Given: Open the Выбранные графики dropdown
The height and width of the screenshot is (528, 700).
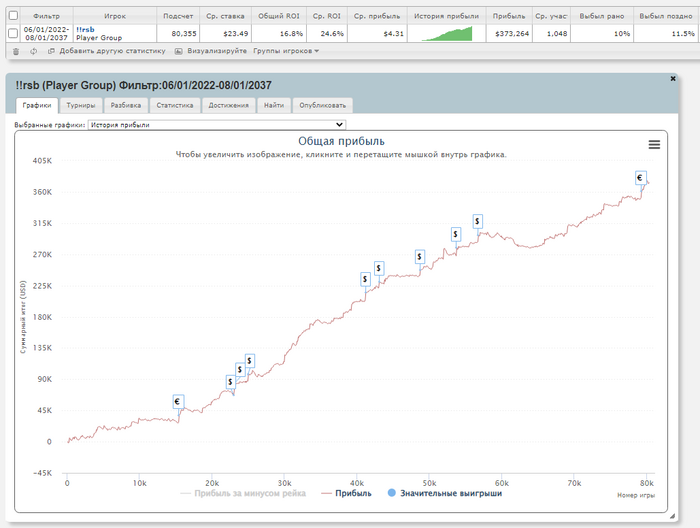Looking at the screenshot, I should tap(217, 125).
